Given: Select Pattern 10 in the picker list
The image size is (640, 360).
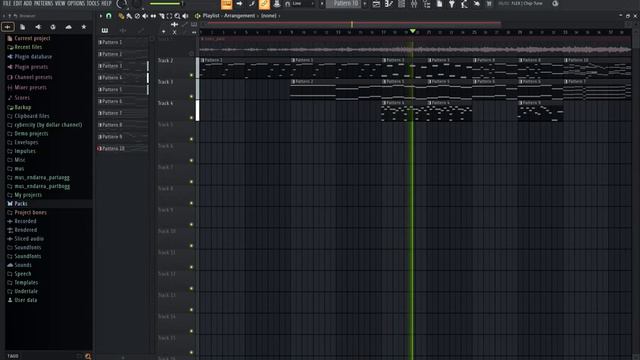Looking at the screenshot, I should (x=122, y=149).
